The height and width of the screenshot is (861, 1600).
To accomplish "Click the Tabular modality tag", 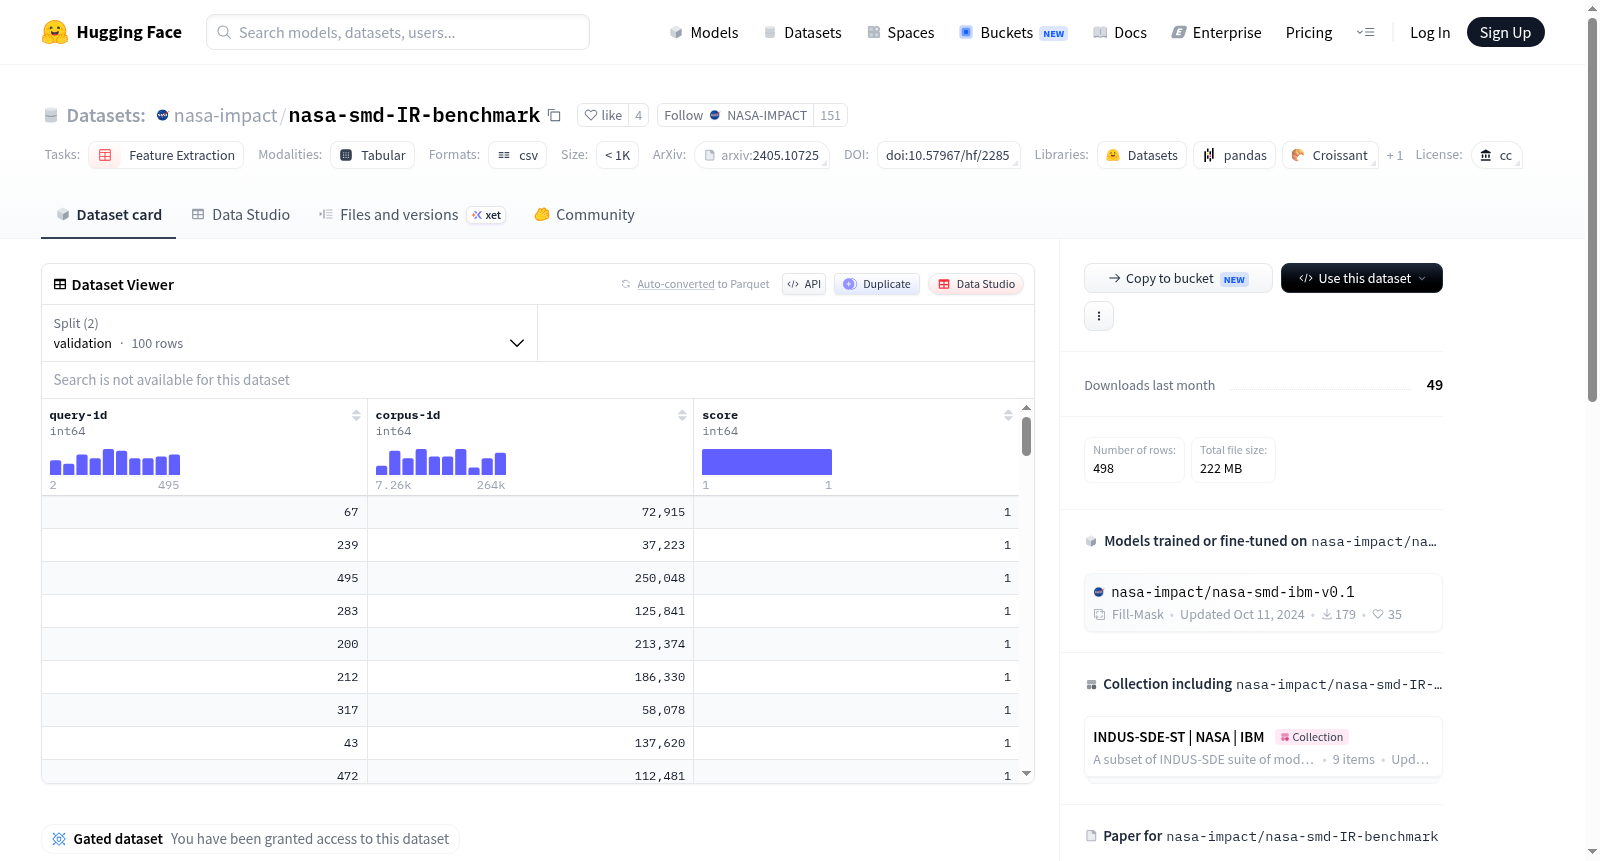I will [x=372, y=155].
